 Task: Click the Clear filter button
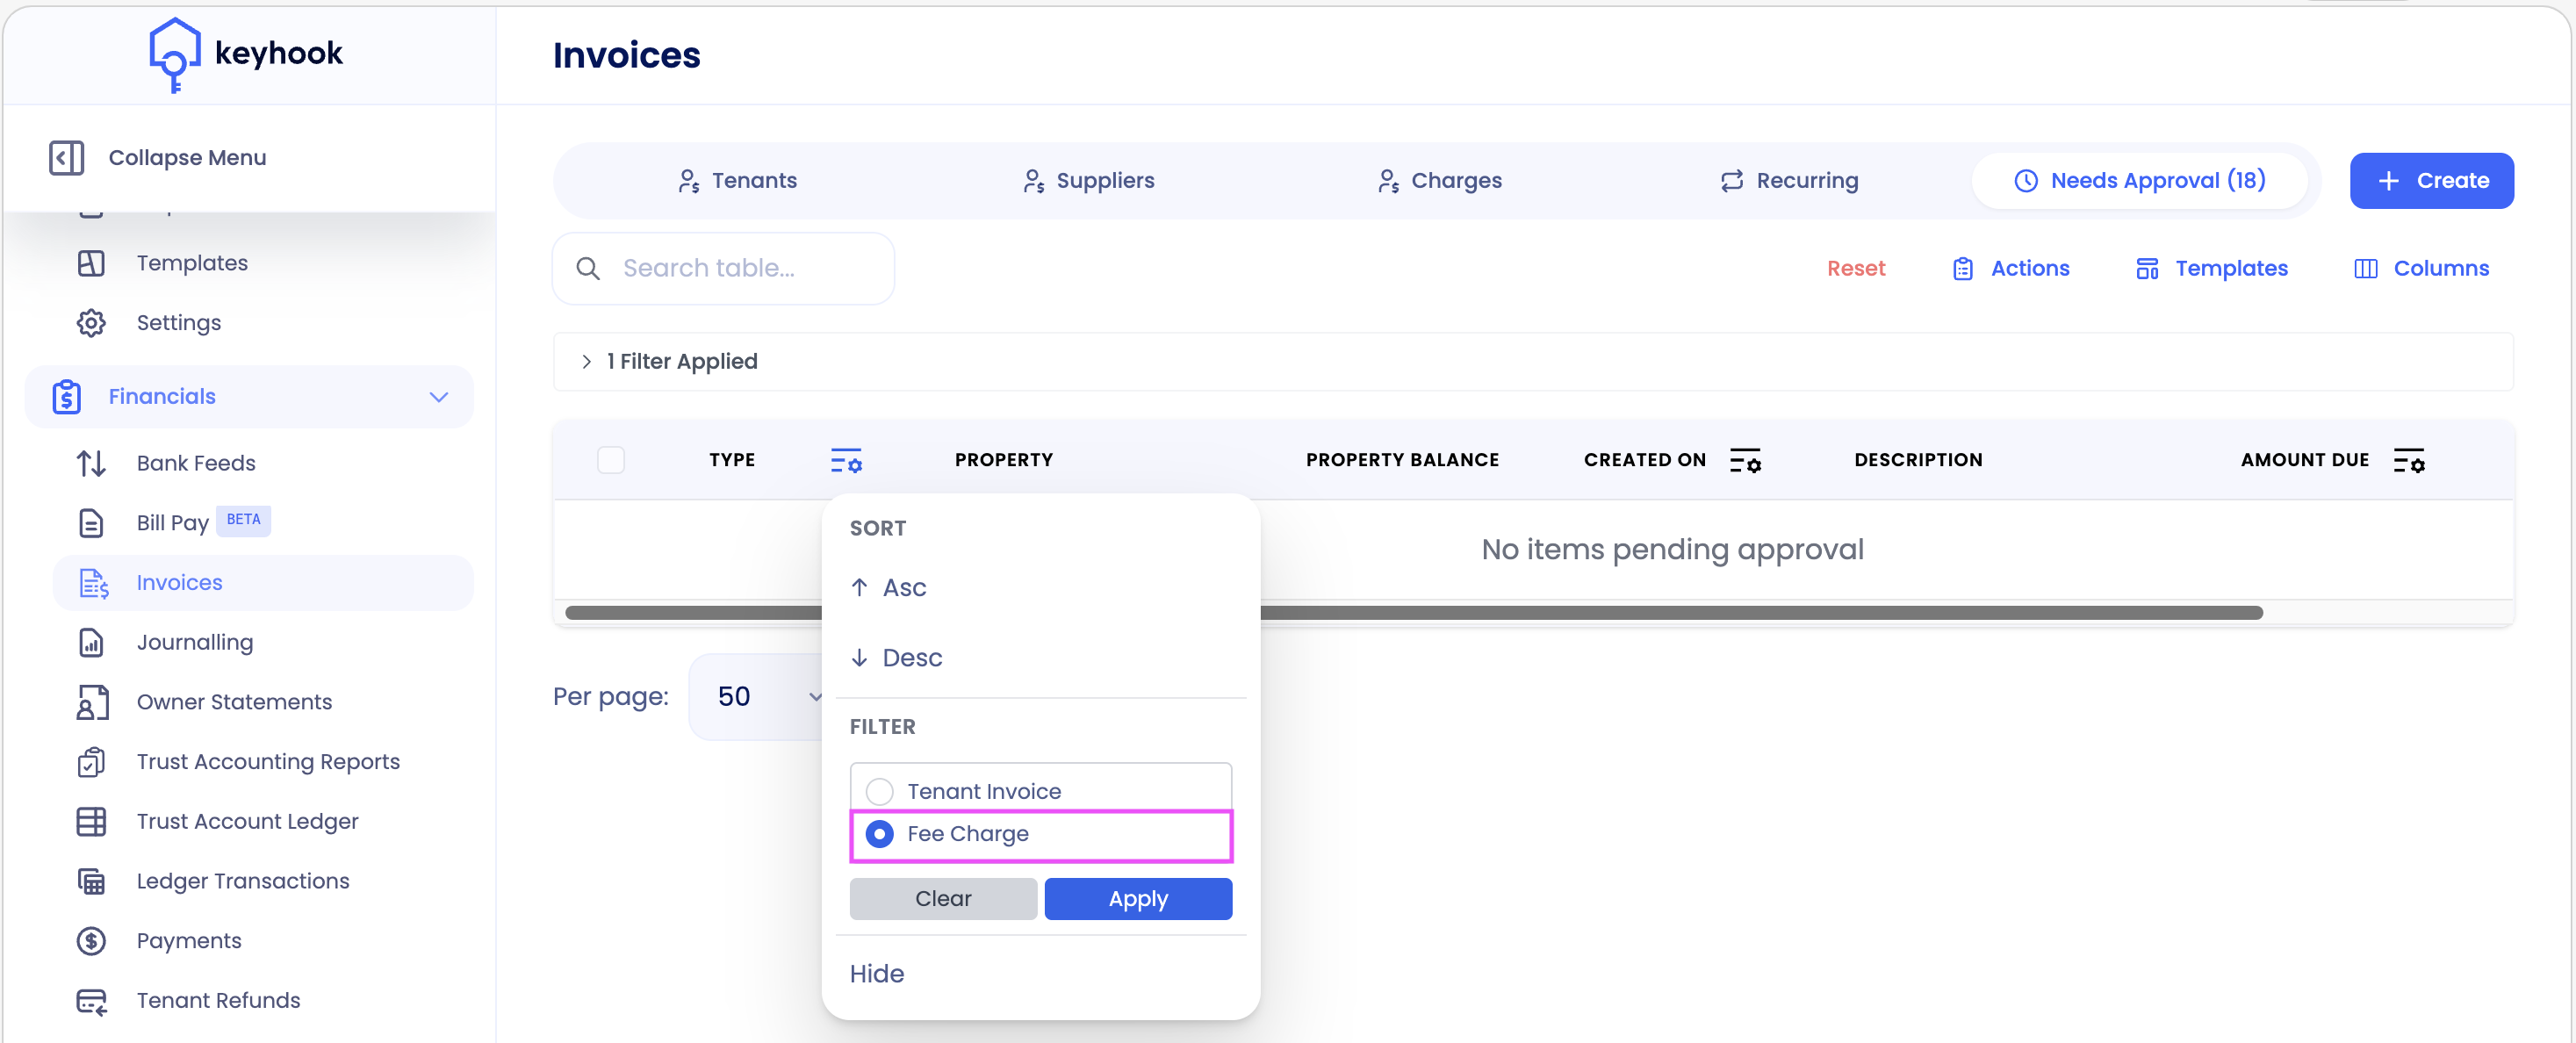[x=943, y=899]
